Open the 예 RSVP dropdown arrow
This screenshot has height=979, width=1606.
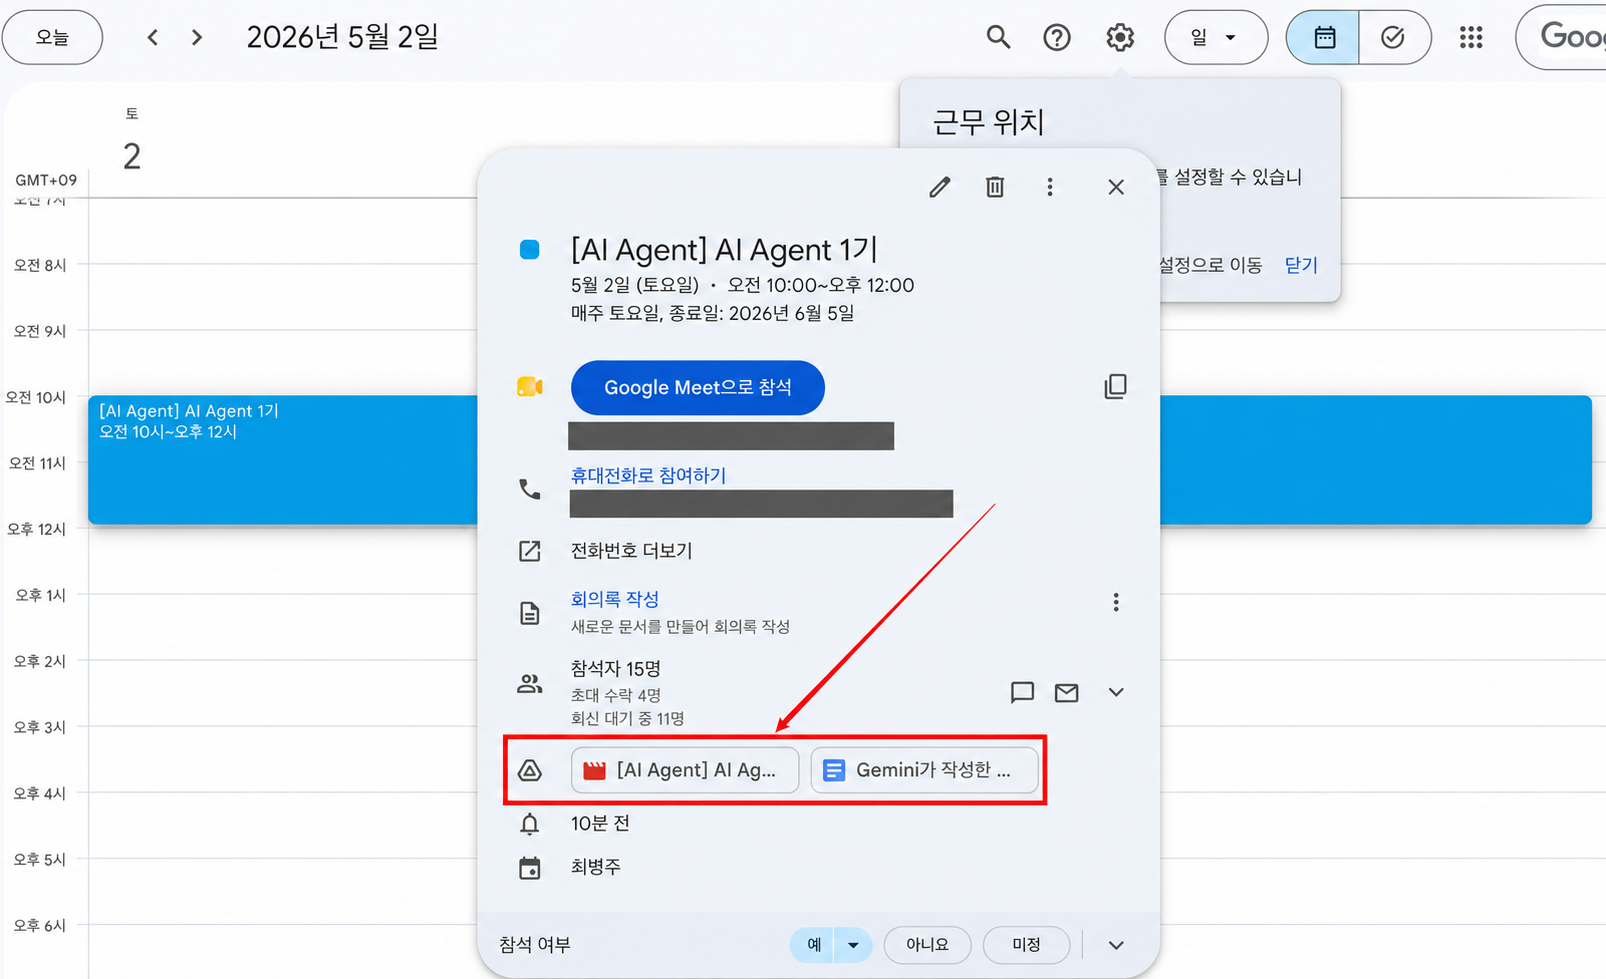coord(854,945)
